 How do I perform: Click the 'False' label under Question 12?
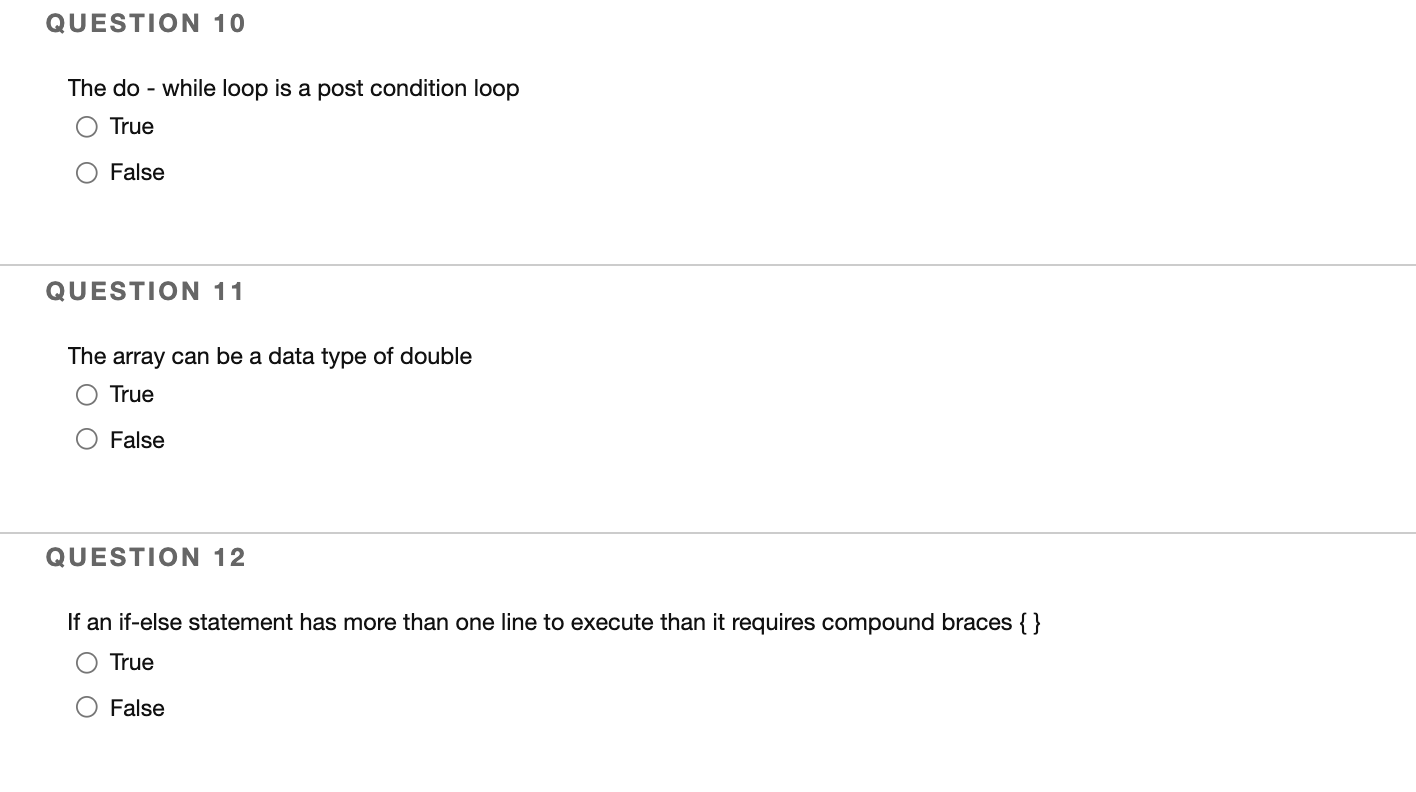[136, 707]
